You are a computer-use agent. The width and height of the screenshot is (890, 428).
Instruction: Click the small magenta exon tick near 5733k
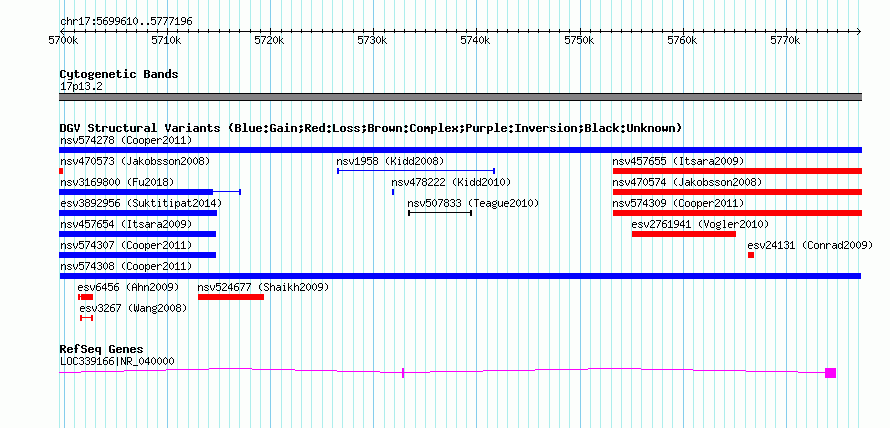tap(403, 373)
